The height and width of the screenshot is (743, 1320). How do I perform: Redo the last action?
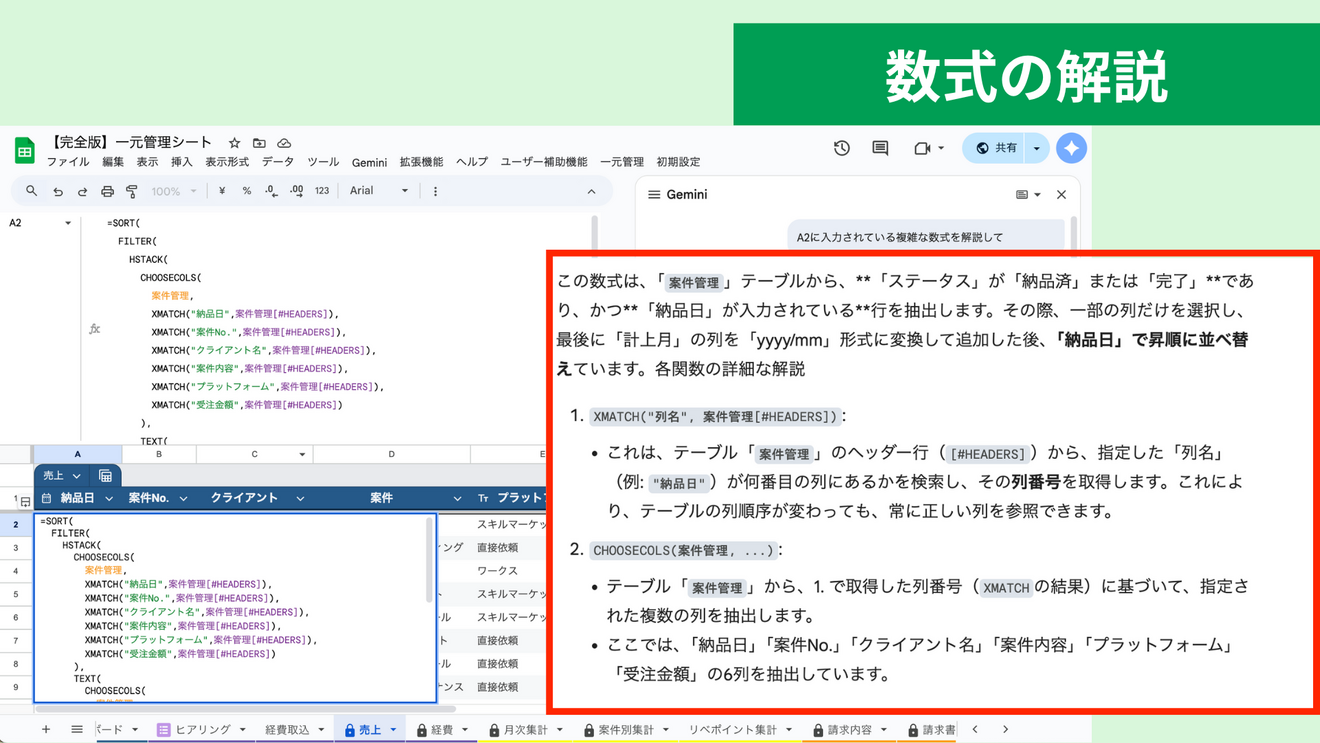coord(83,191)
